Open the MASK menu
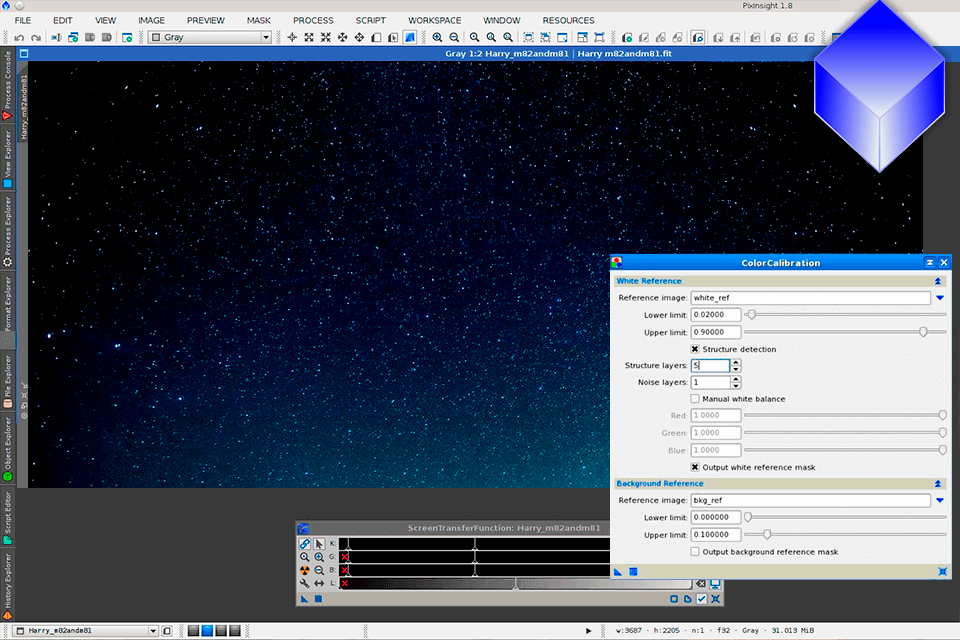This screenshot has height=640, width=960. (x=258, y=20)
